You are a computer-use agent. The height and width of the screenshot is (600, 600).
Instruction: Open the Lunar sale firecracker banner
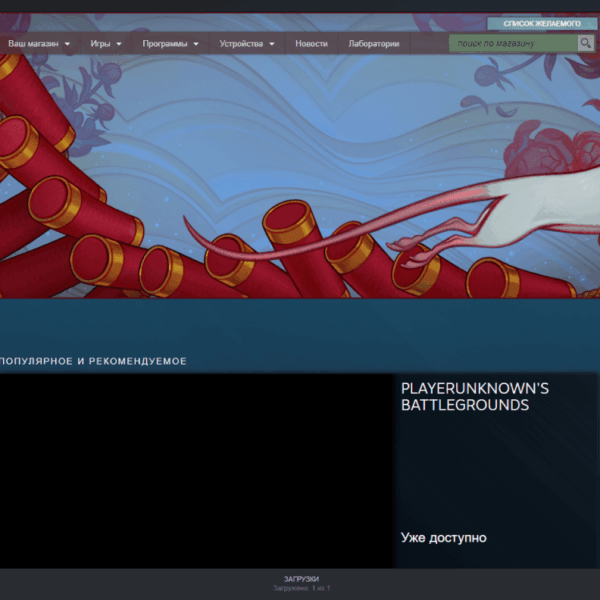[x=300, y=176]
